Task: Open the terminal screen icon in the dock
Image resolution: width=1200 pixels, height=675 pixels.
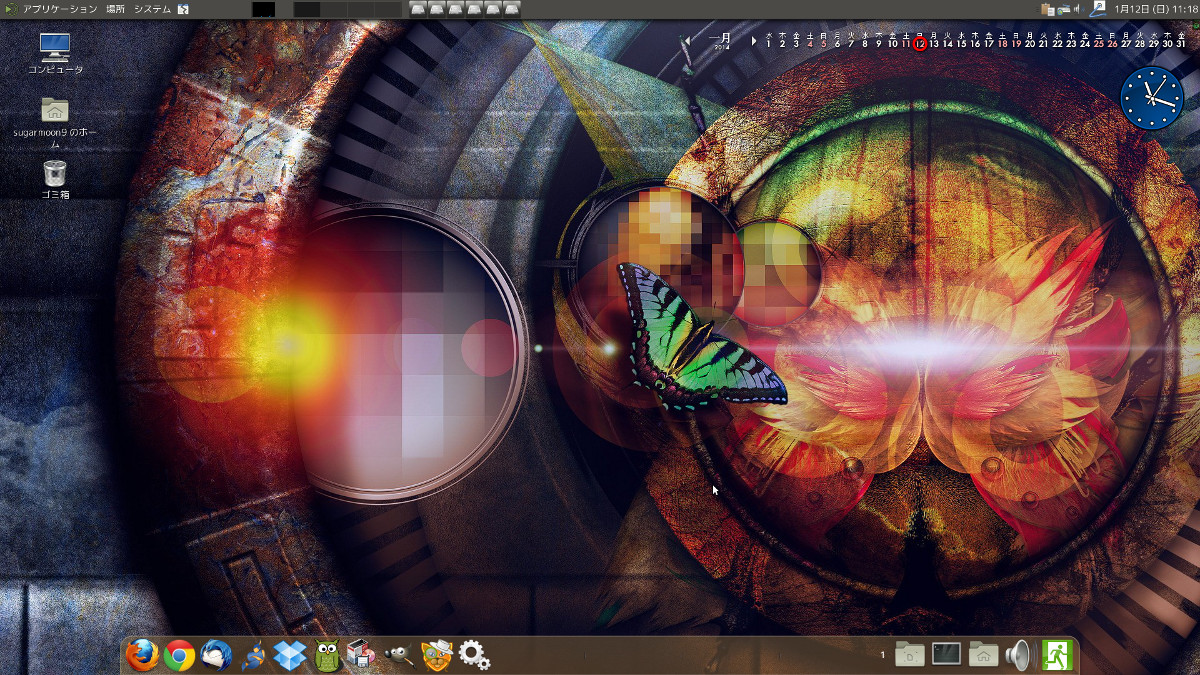Action: [946, 654]
